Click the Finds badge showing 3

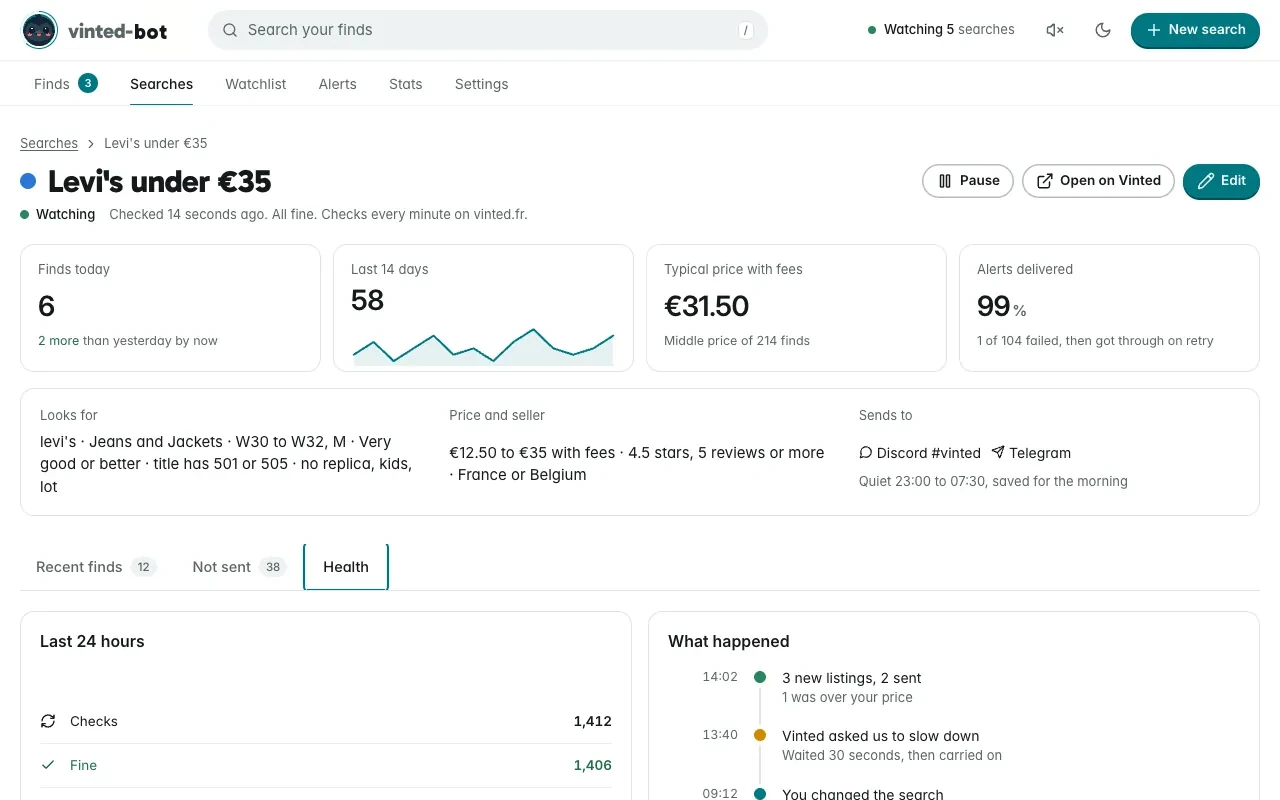pyautogui.click(x=88, y=83)
